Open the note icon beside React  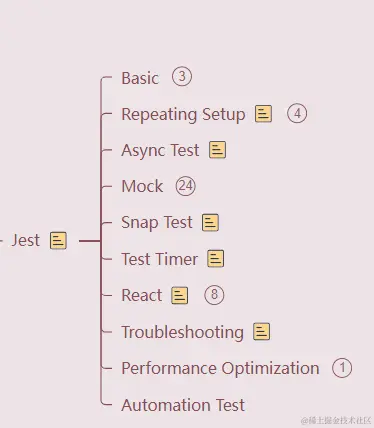coord(180,295)
